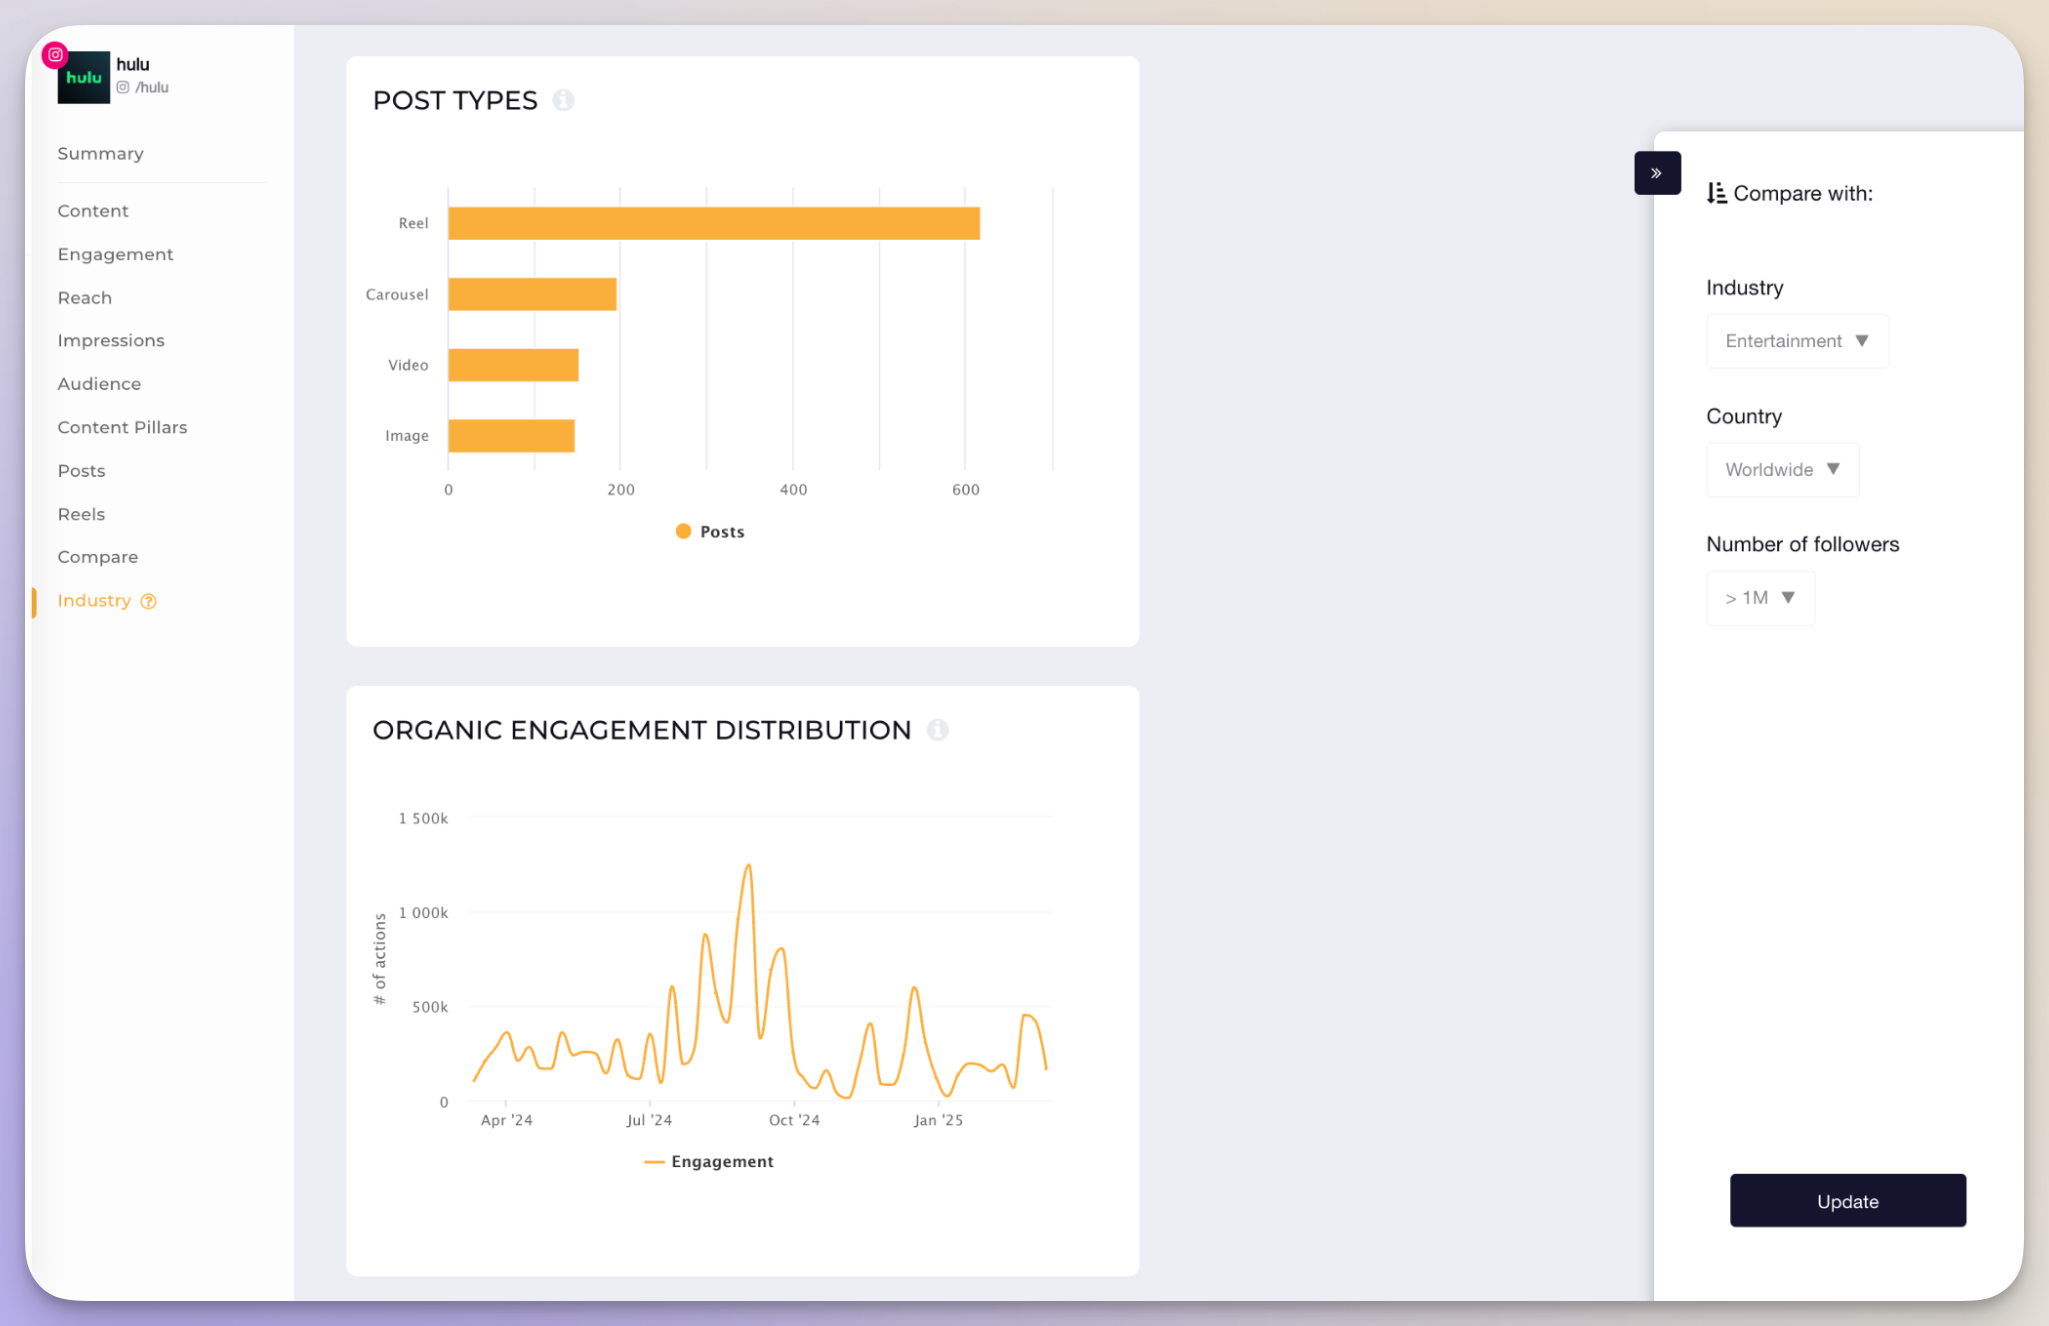Click info icon next to Post Types
The height and width of the screenshot is (1326, 2049).
[x=564, y=100]
